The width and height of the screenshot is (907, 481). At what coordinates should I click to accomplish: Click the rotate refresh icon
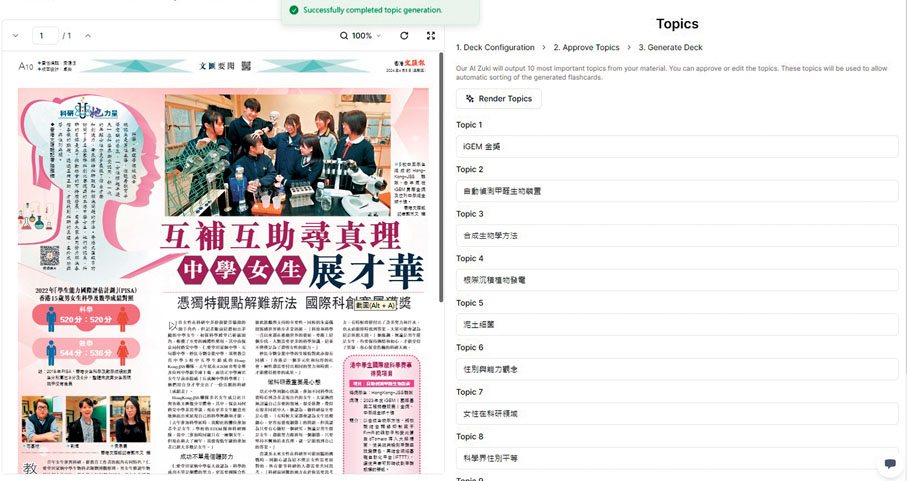click(x=404, y=36)
